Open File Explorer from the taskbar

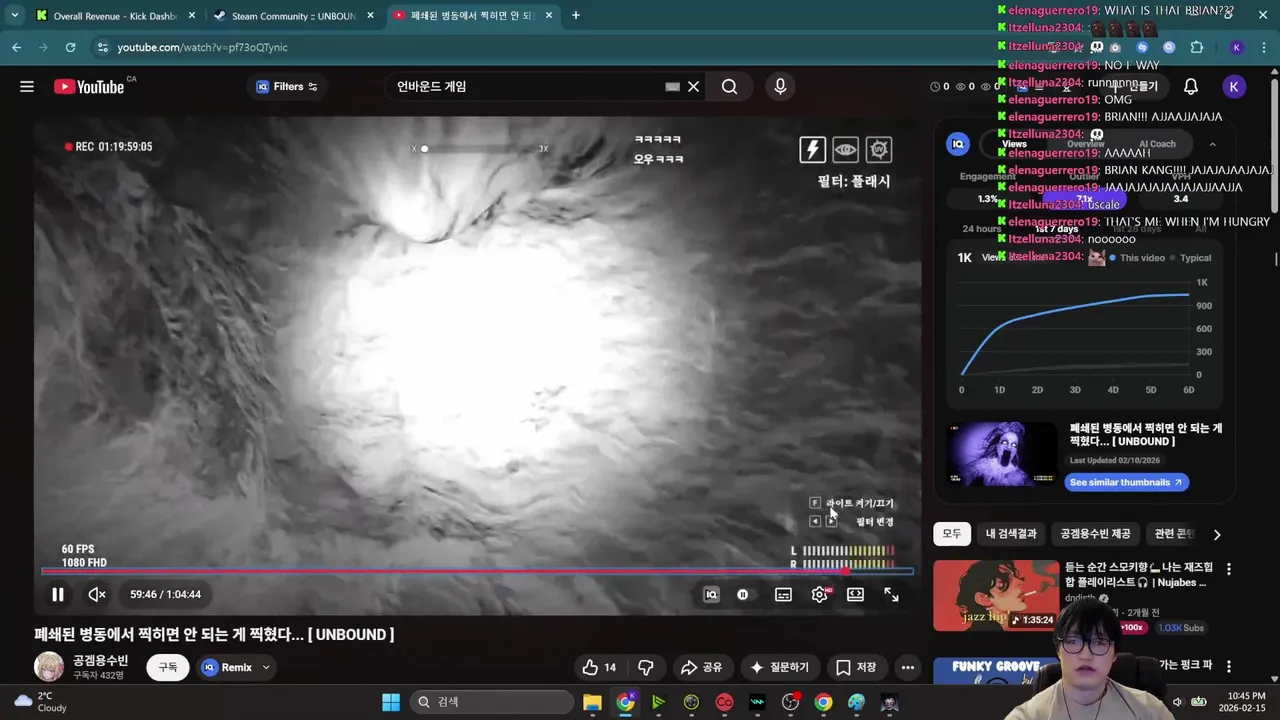click(x=592, y=702)
